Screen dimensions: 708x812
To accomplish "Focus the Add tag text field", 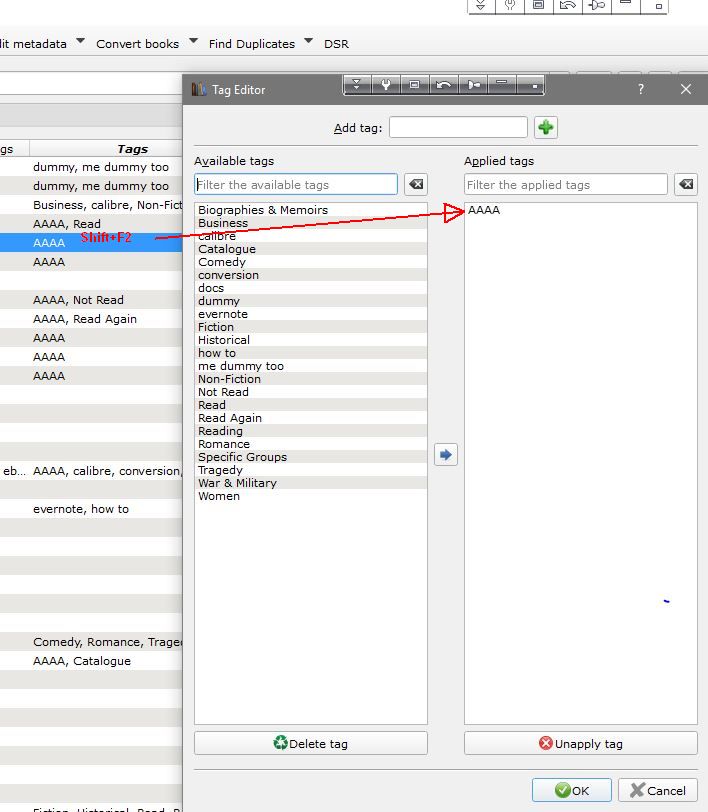I will (x=458, y=127).
